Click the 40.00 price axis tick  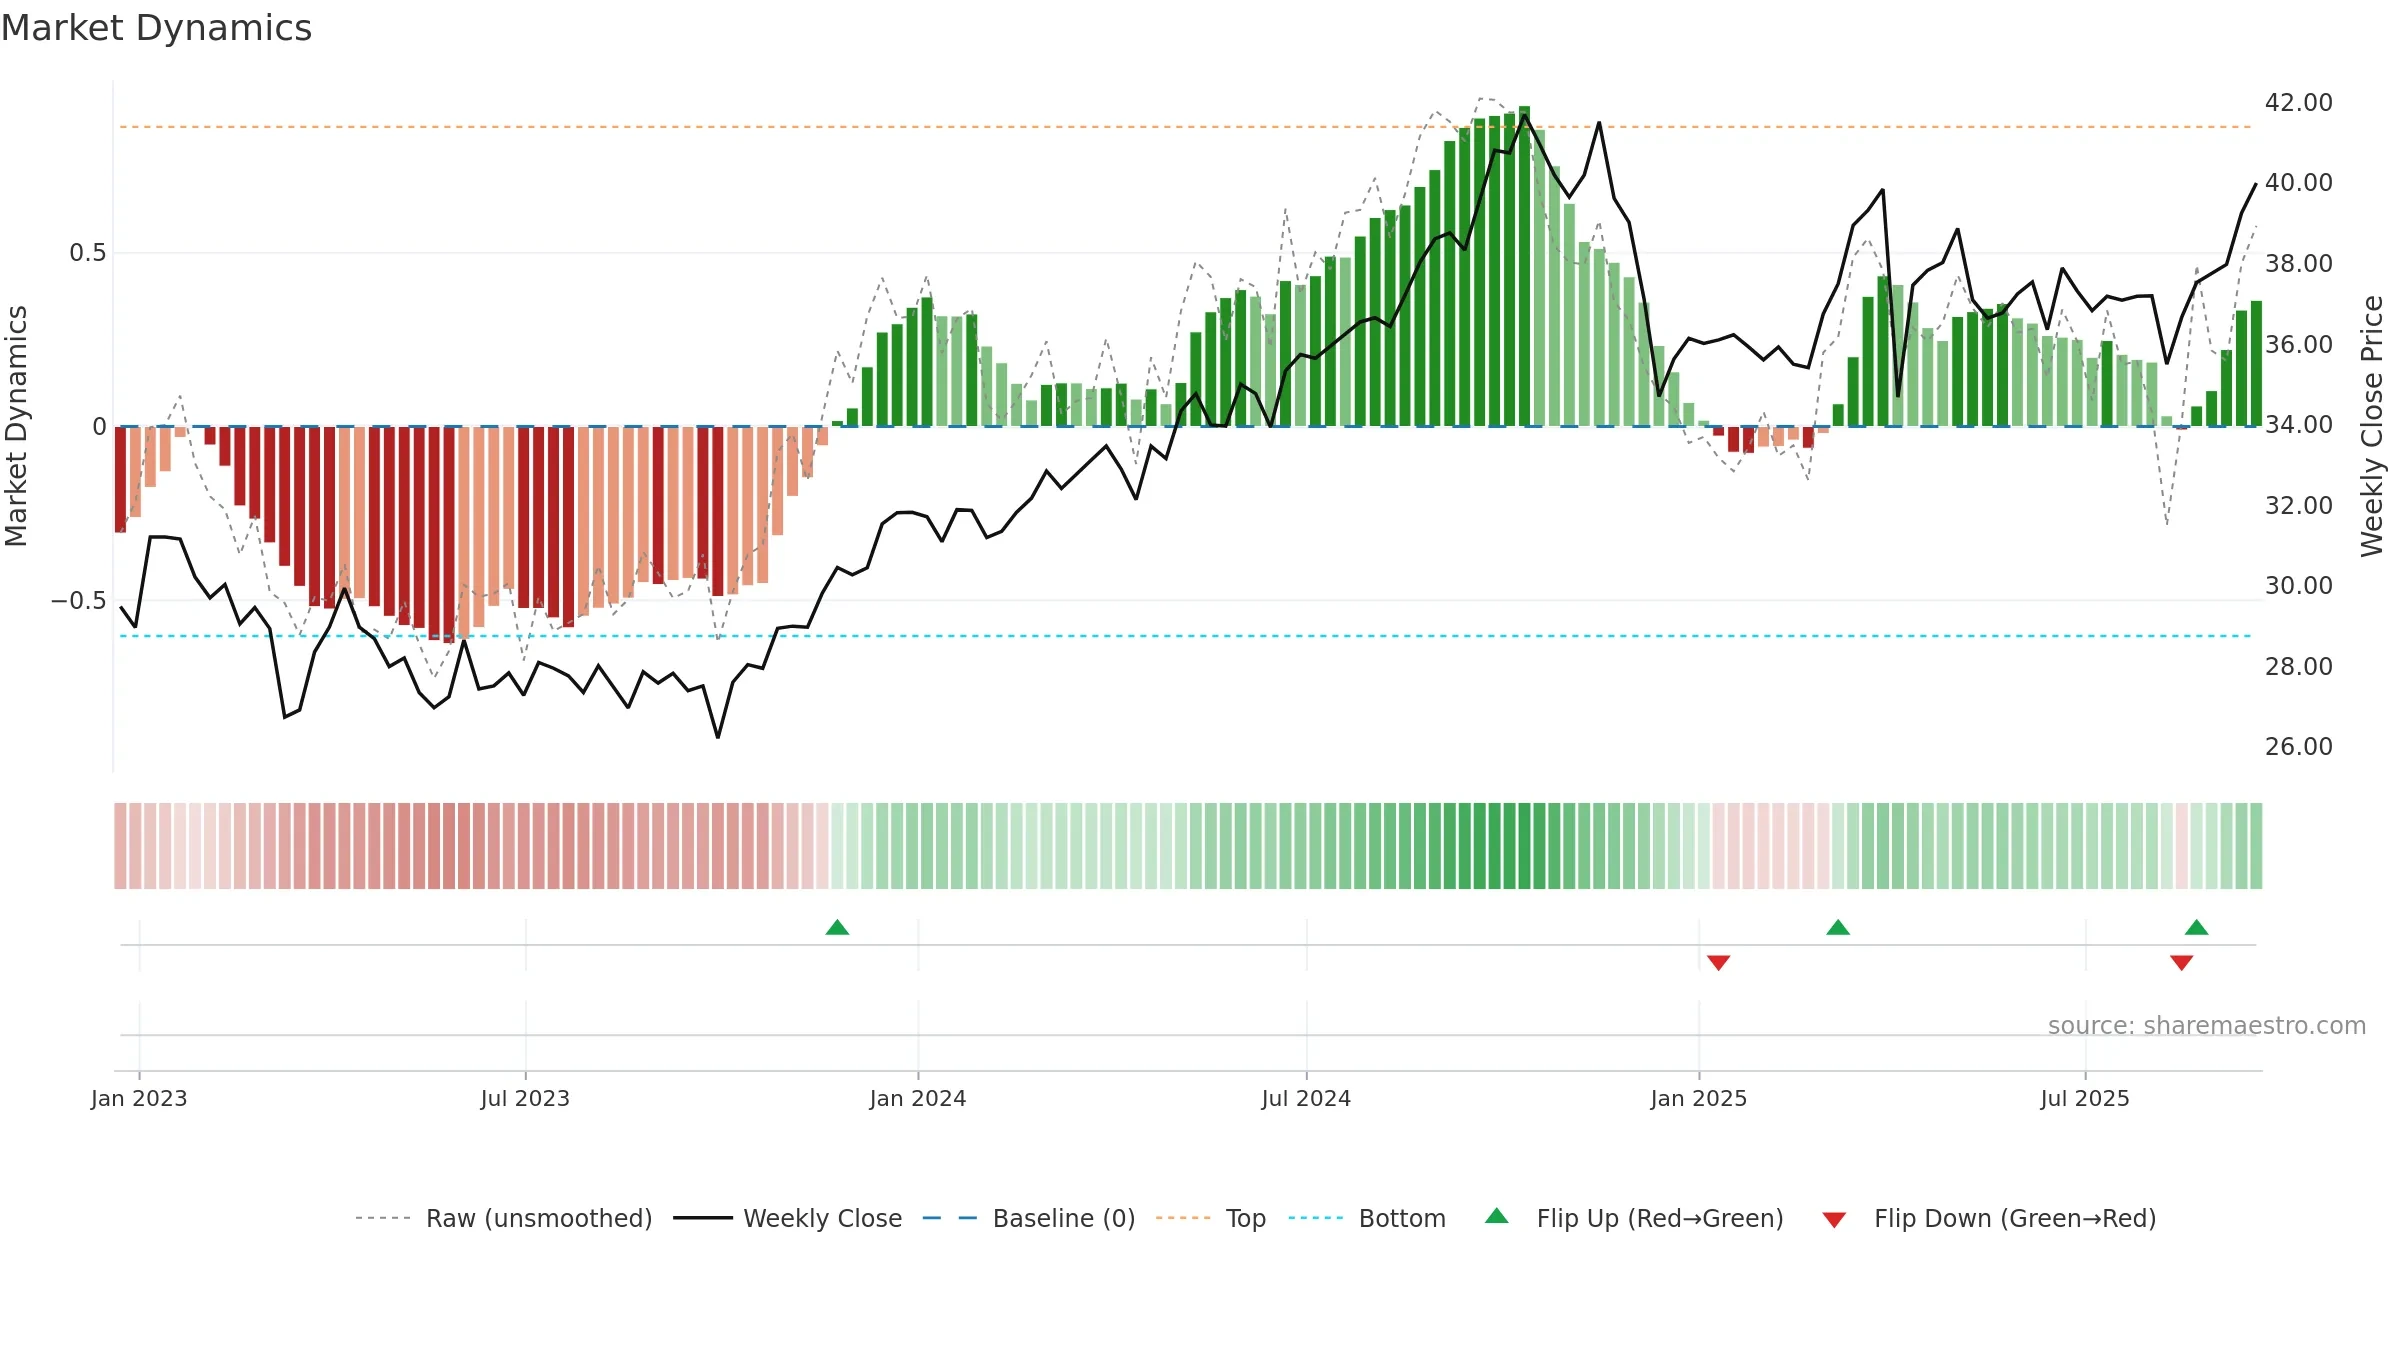coord(2299,182)
